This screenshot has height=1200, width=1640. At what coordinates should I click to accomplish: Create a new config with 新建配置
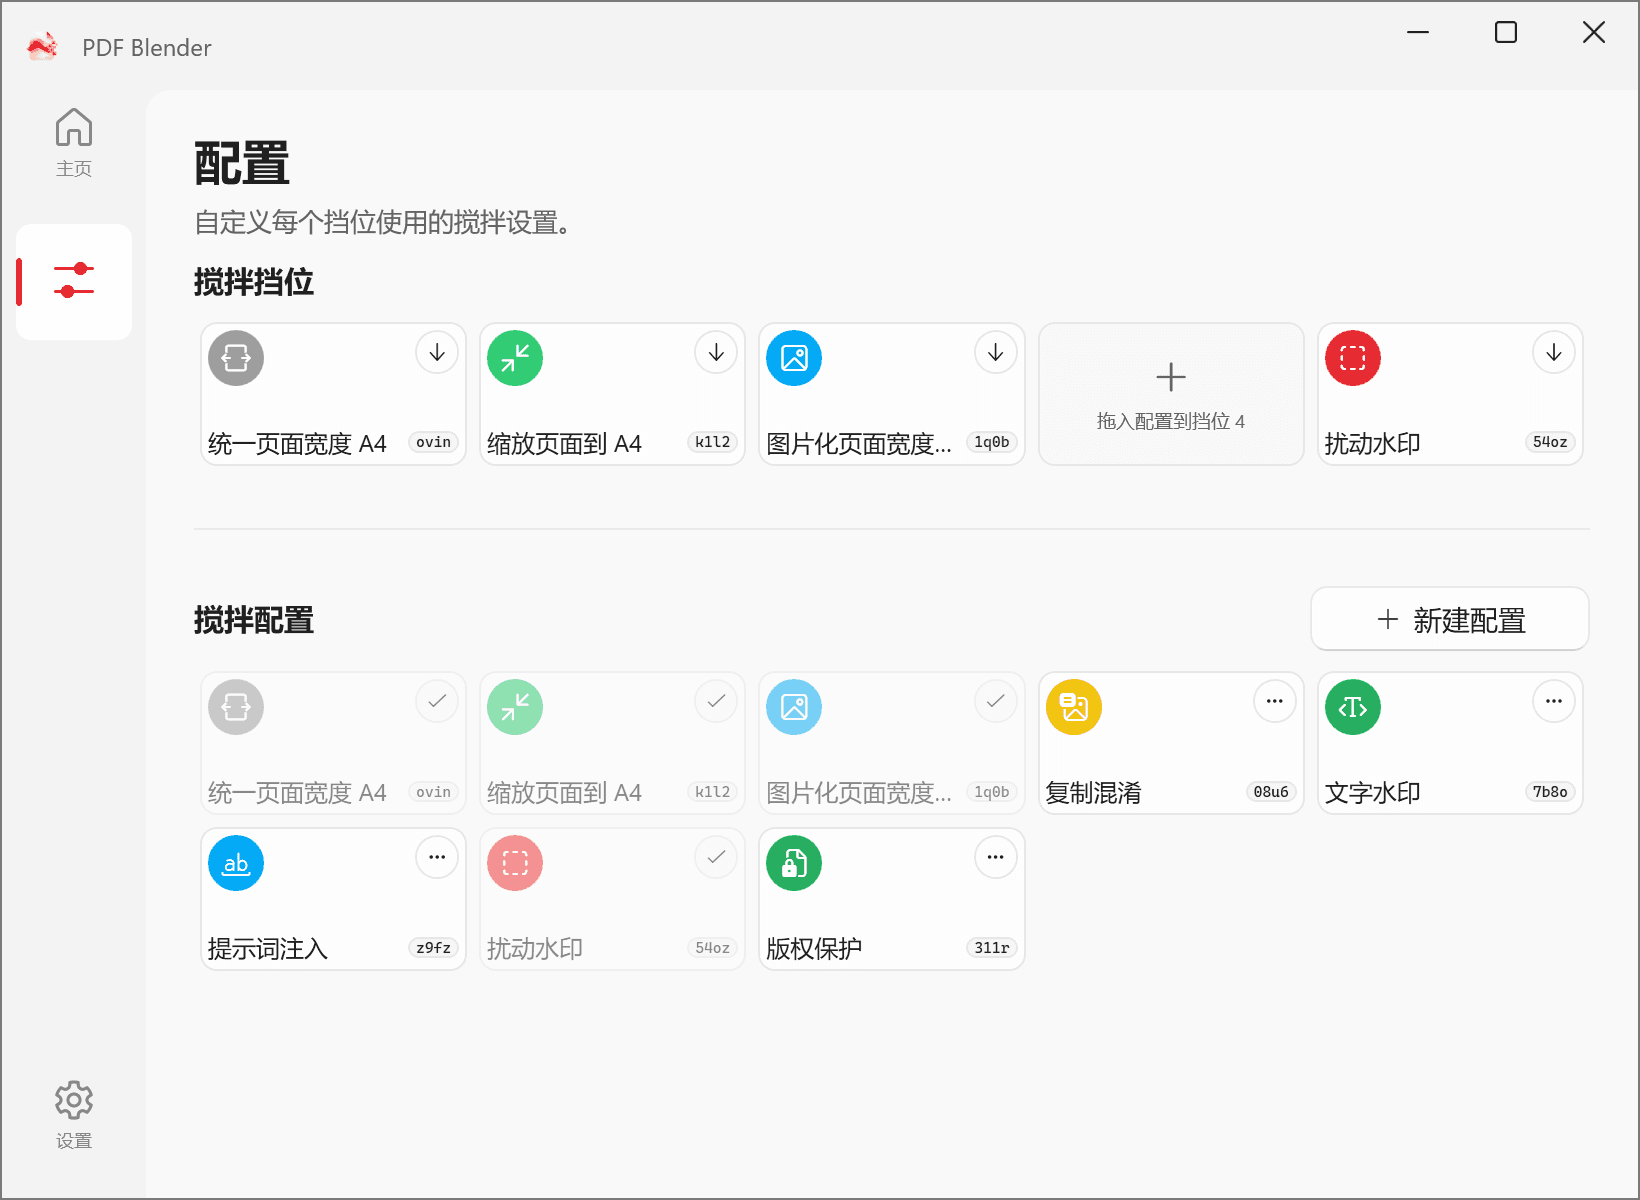click(1450, 619)
